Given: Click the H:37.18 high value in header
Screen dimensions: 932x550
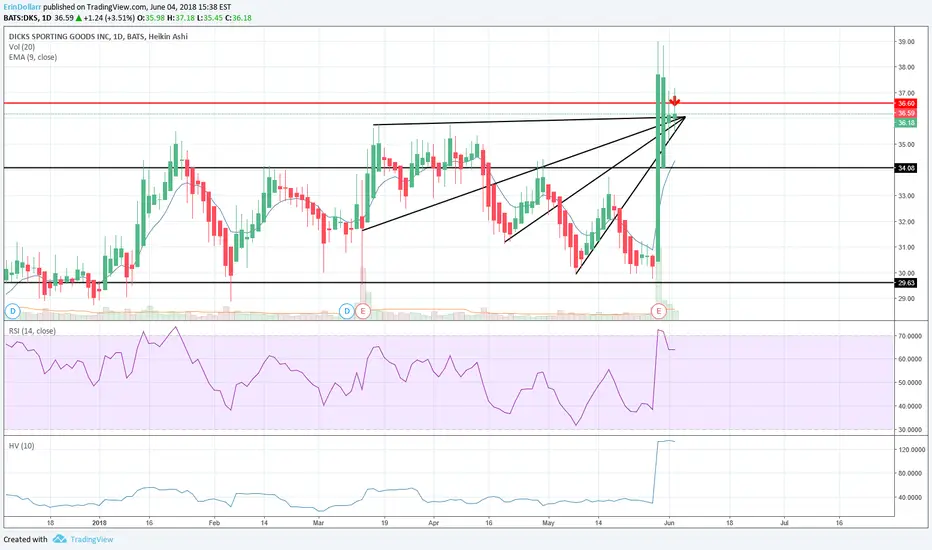Looking at the screenshot, I should pos(180,18).
